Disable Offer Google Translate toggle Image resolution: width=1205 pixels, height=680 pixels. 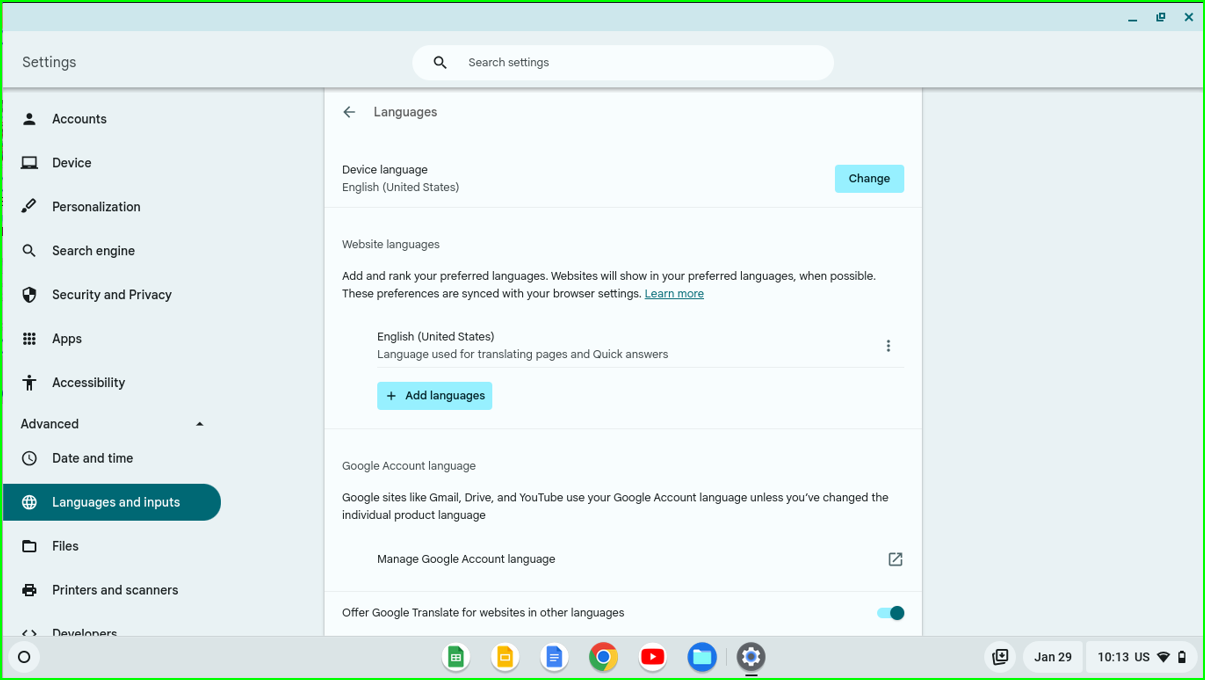click(x=890, y=613)
